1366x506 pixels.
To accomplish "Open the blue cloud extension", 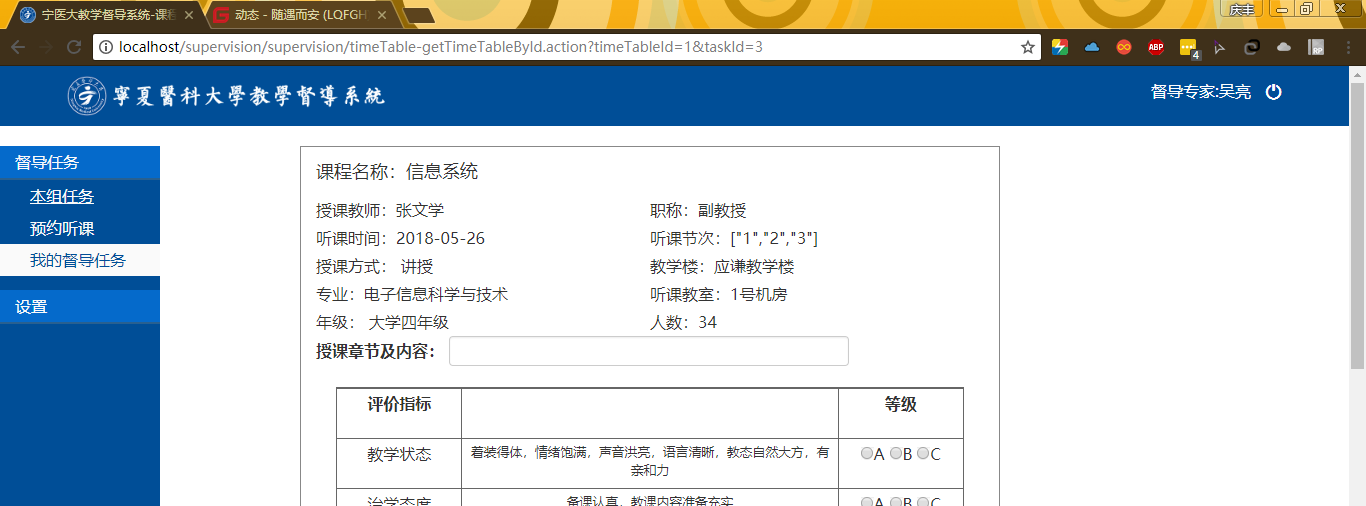I will tap(1092, 47).
